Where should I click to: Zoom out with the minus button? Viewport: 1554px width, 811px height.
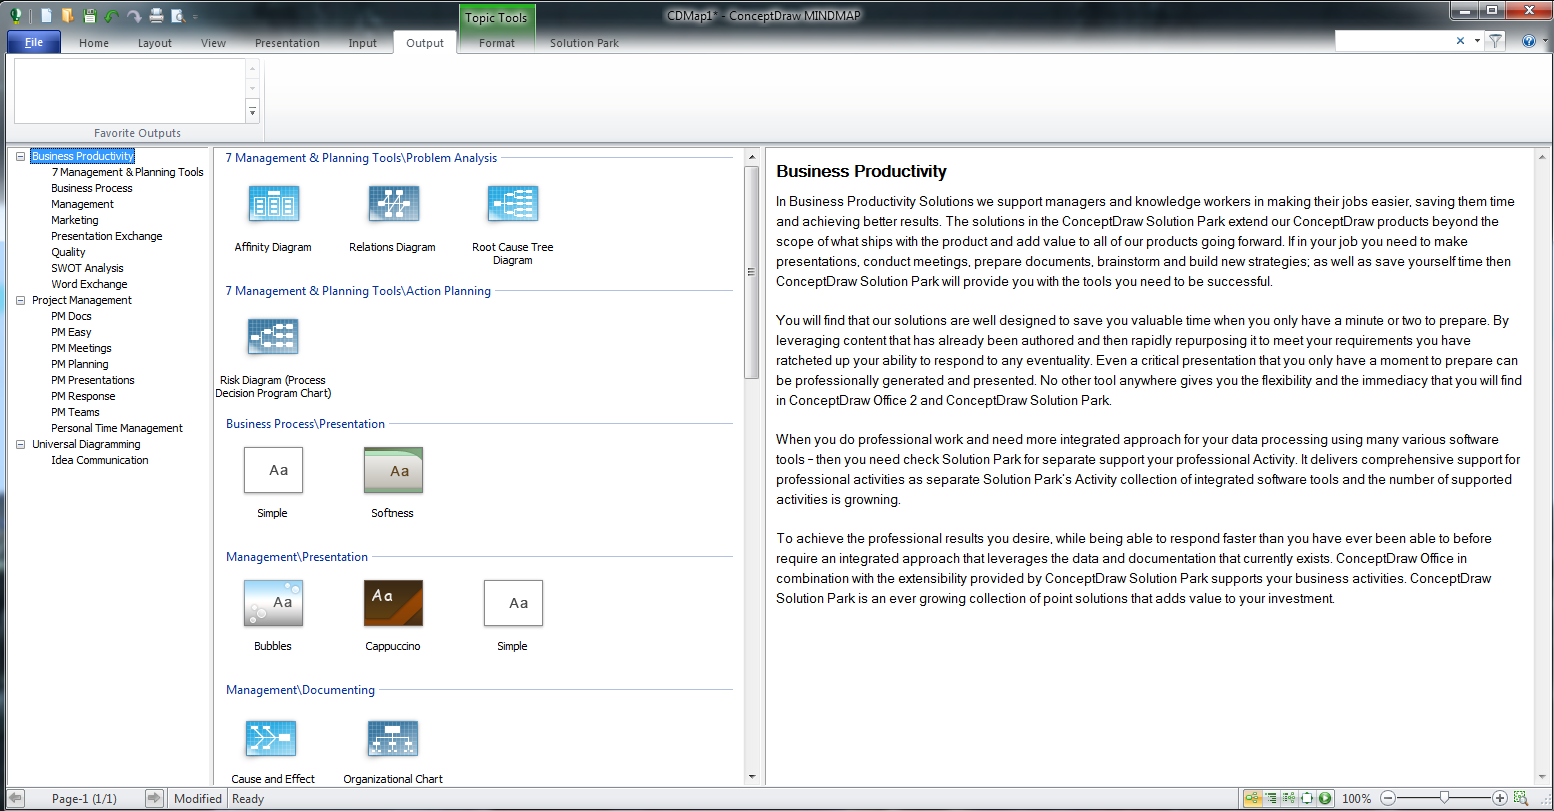(1387, 798)
